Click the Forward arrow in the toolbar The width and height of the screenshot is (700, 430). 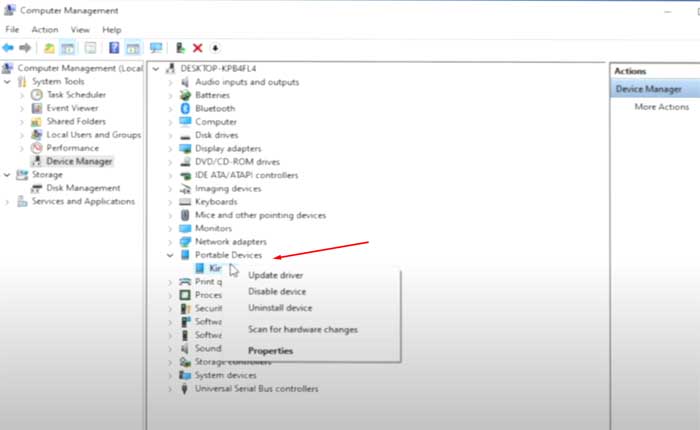tap(24, 47)
